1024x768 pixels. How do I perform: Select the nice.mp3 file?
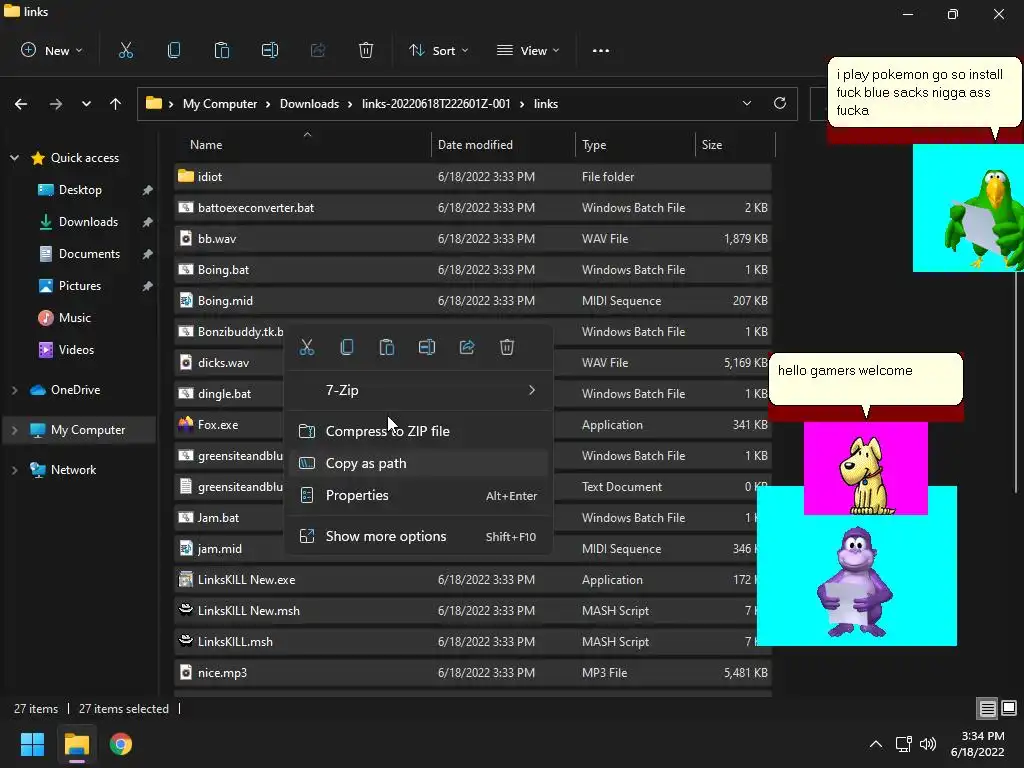473,673
